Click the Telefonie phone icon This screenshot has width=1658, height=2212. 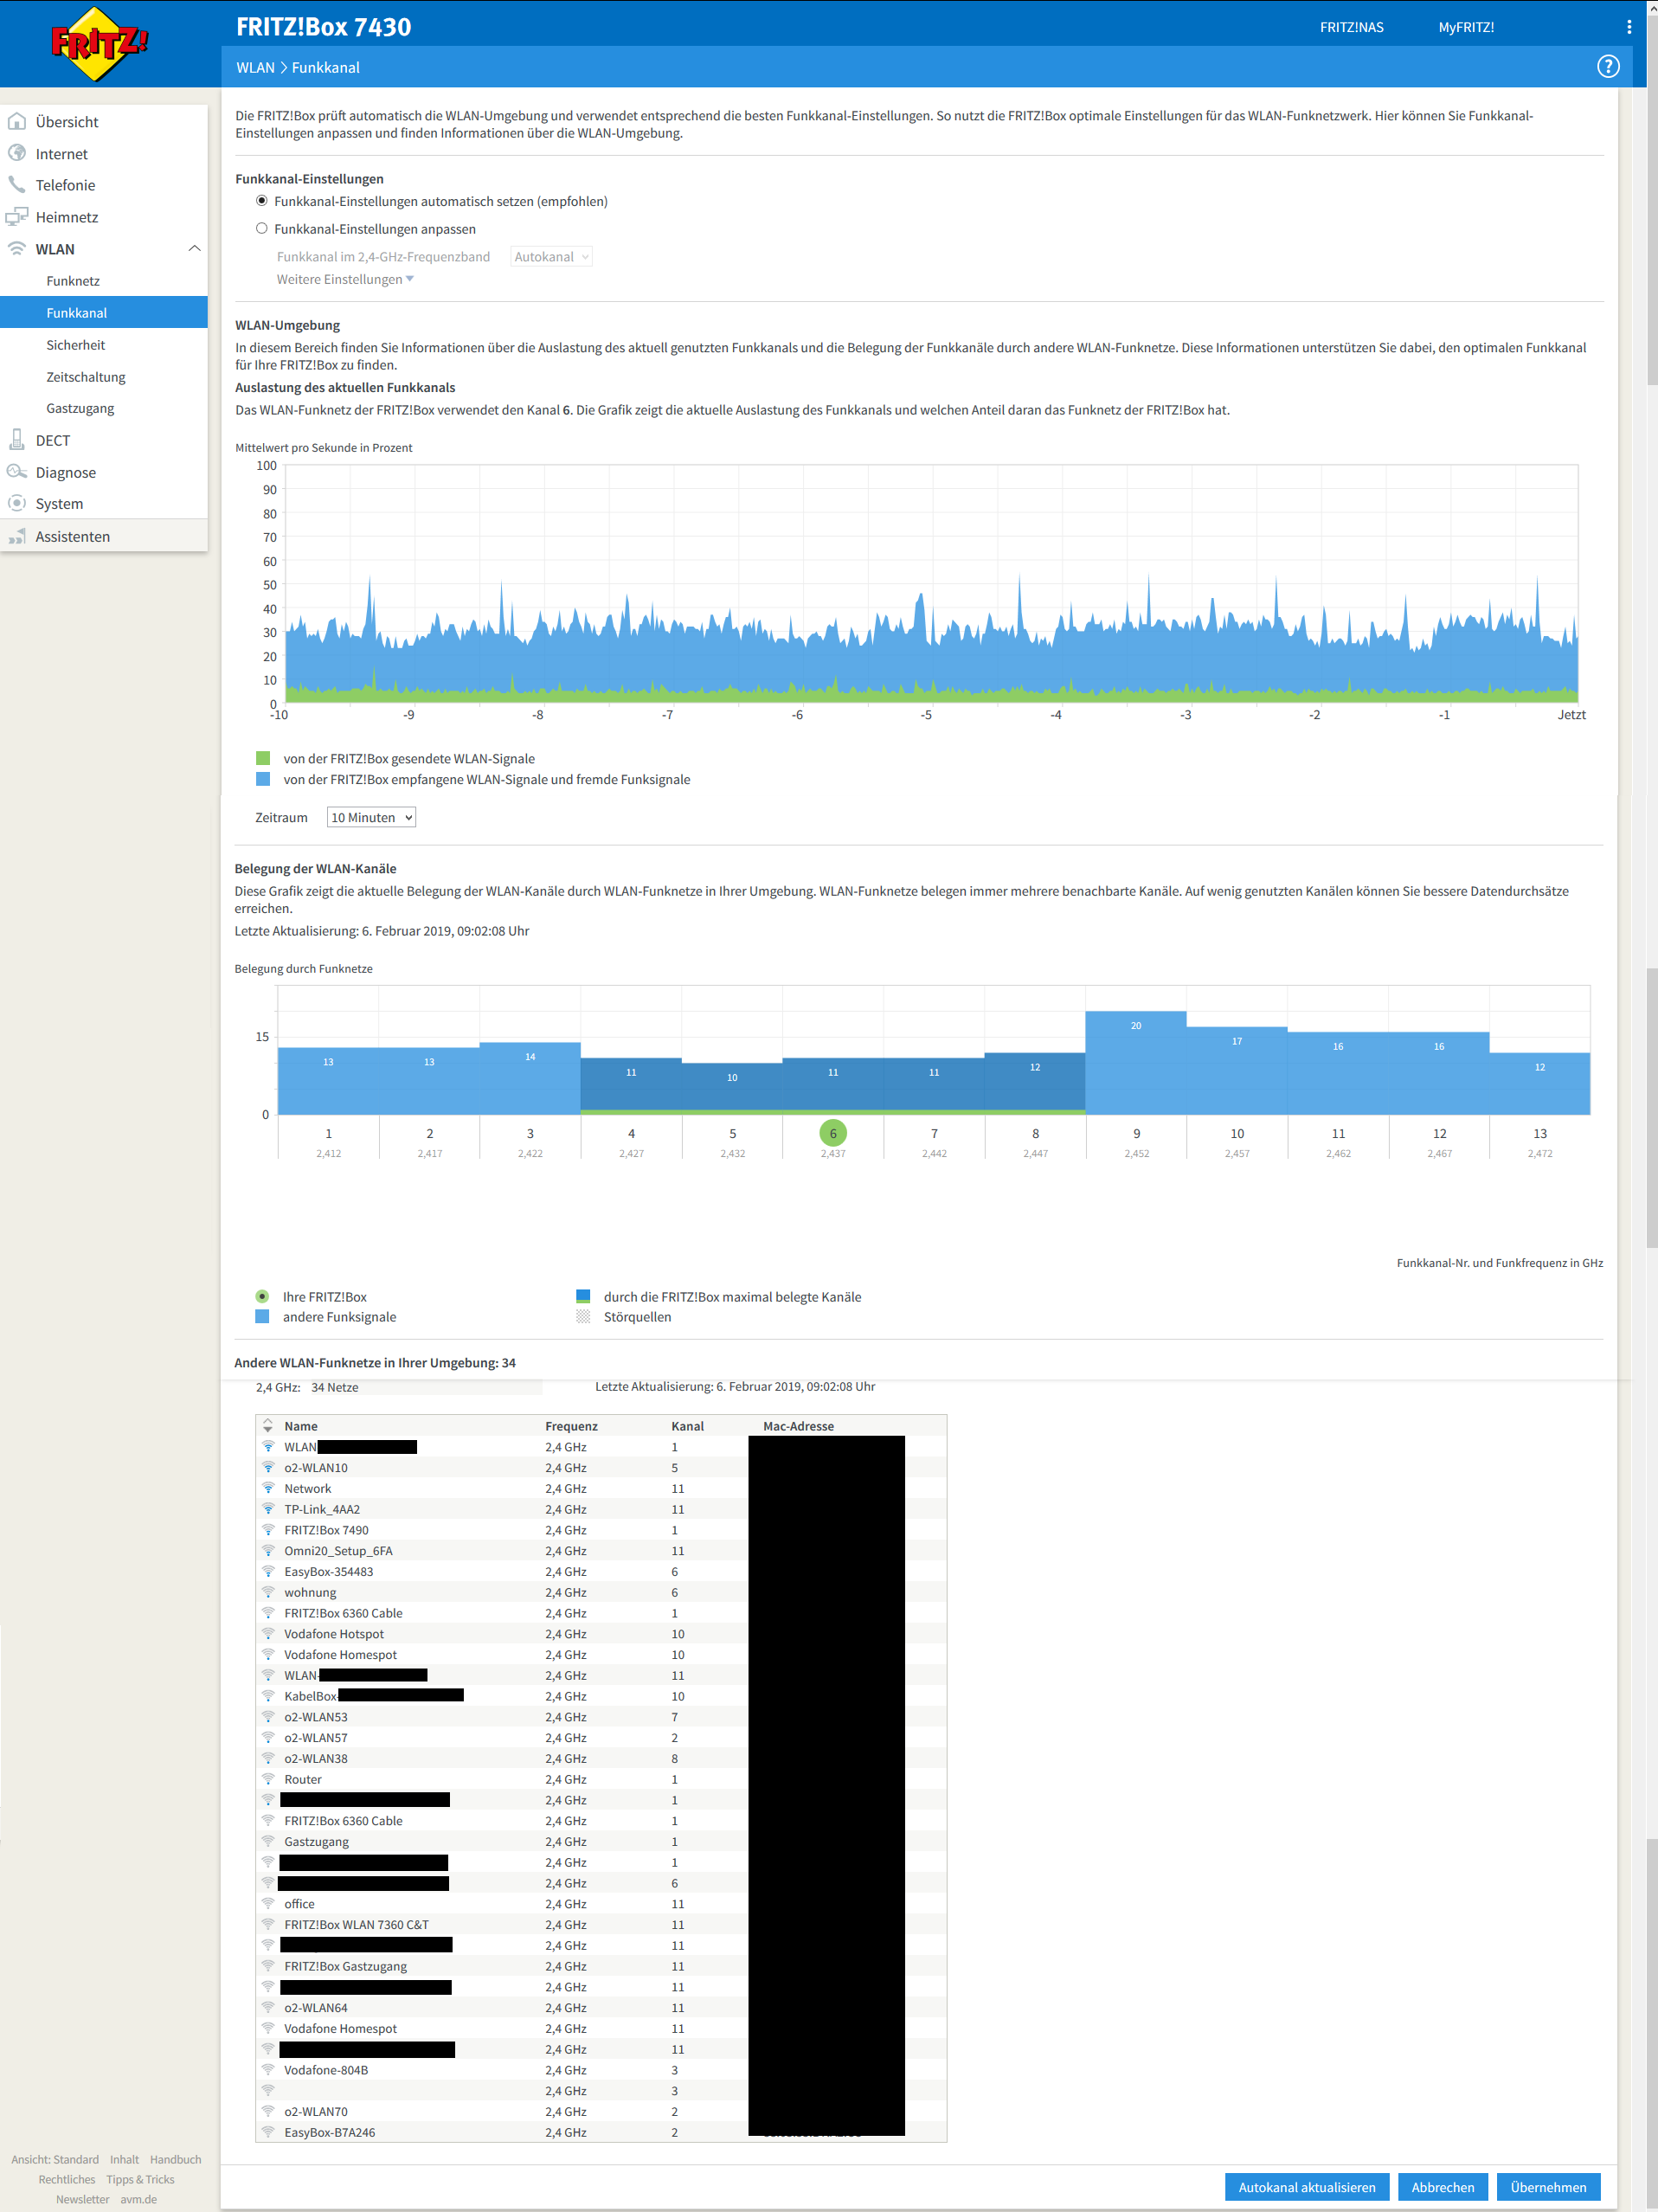click(17, 185)
